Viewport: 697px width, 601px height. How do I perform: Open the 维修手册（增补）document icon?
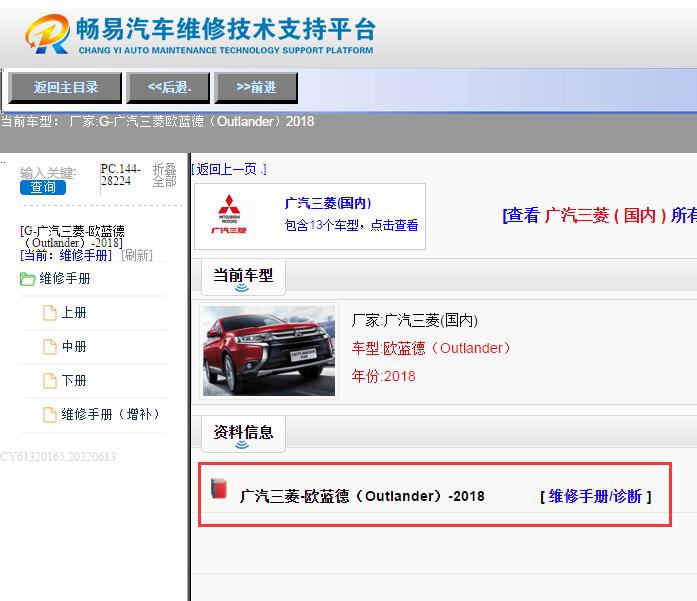point(49,415)
